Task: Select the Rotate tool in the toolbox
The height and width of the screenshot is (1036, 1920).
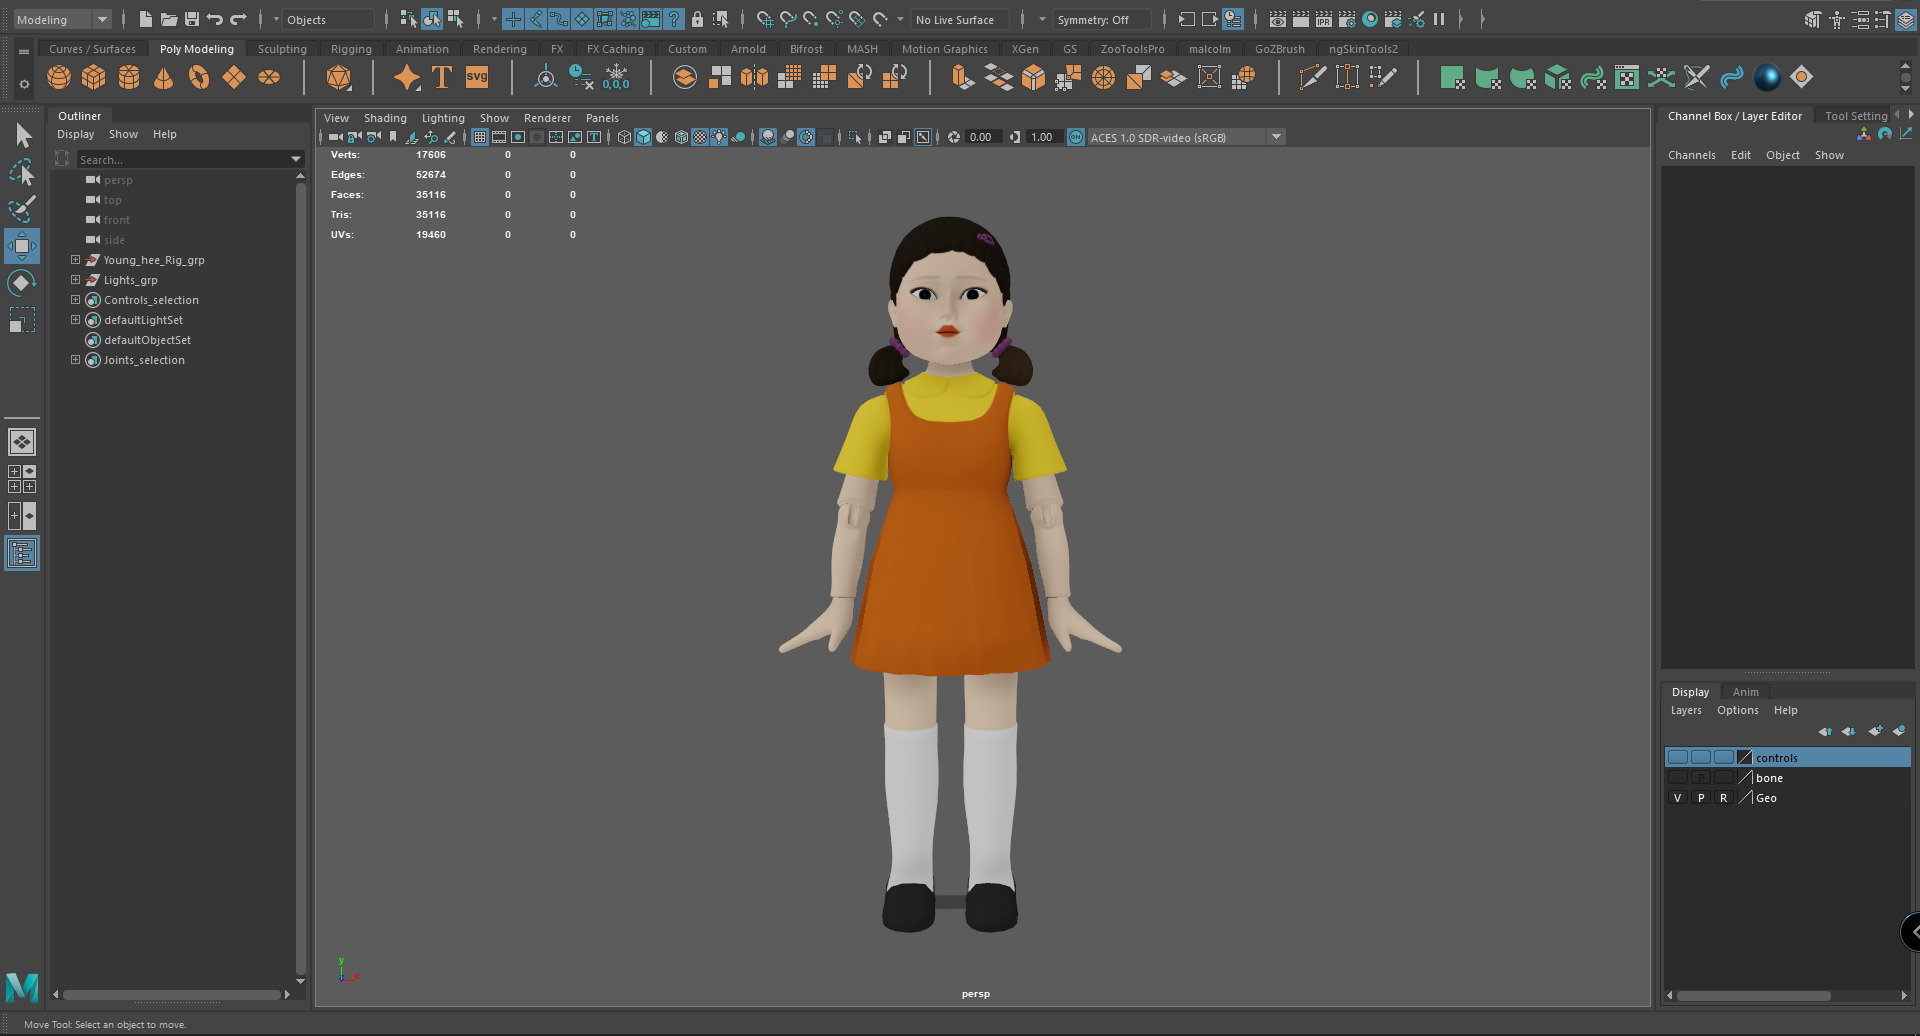Action: [22, 283]
